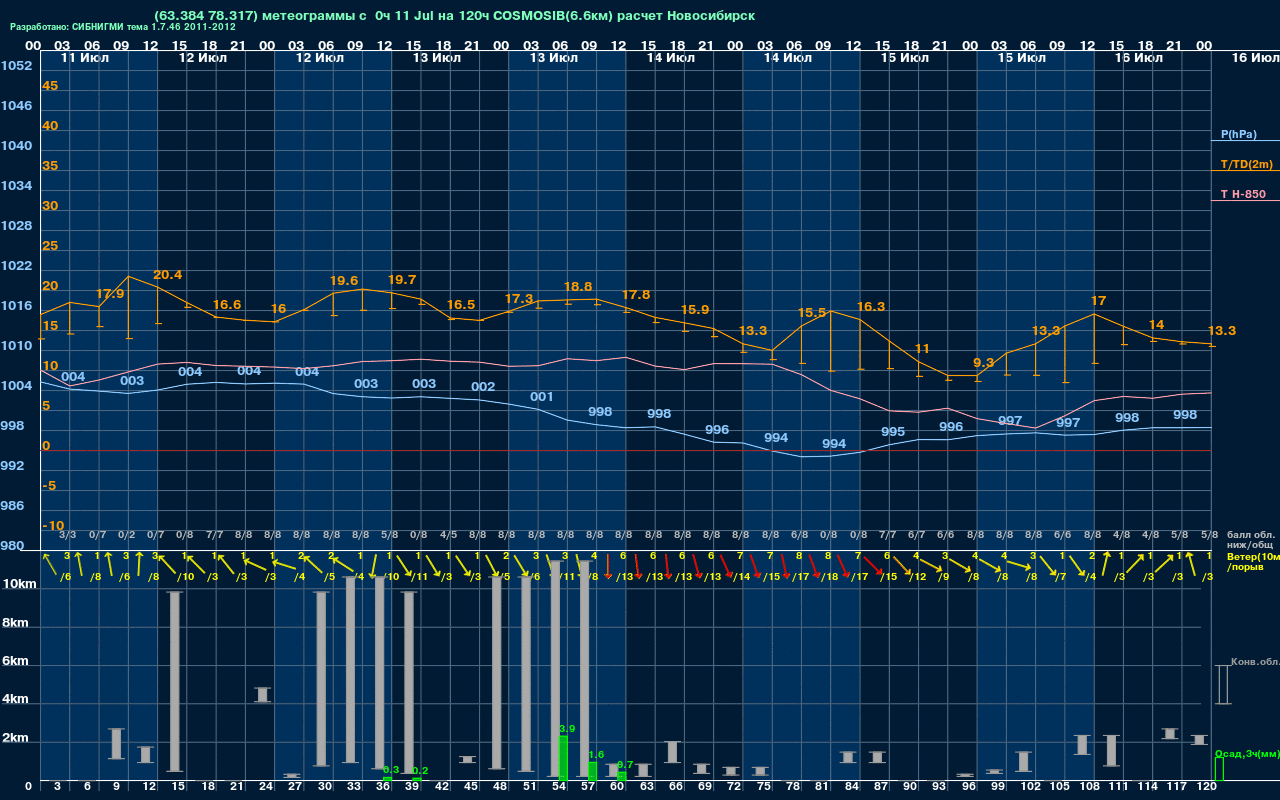Image resolution: width=1280 pixels, height=800 pixels.
Task: Click hour 117 on the bottom axis
Action: tap(1177, 787)
